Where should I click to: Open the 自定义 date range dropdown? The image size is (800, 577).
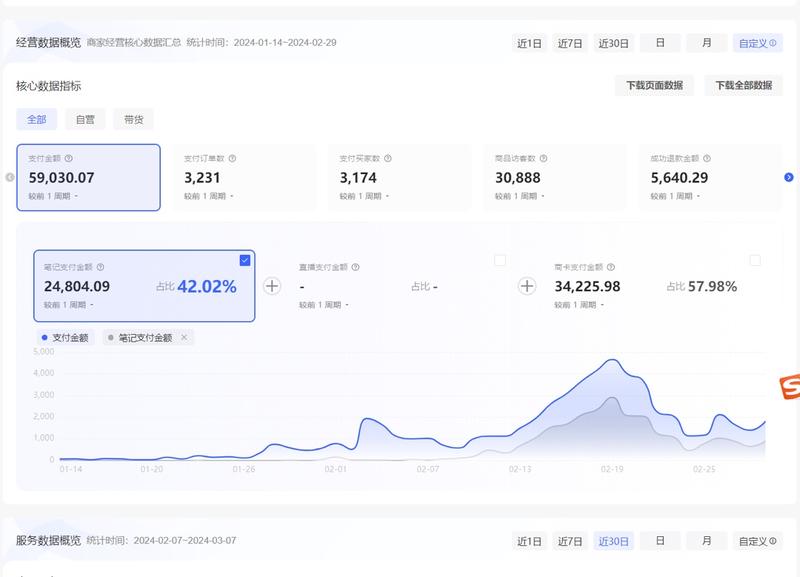(x=757, y=43)
